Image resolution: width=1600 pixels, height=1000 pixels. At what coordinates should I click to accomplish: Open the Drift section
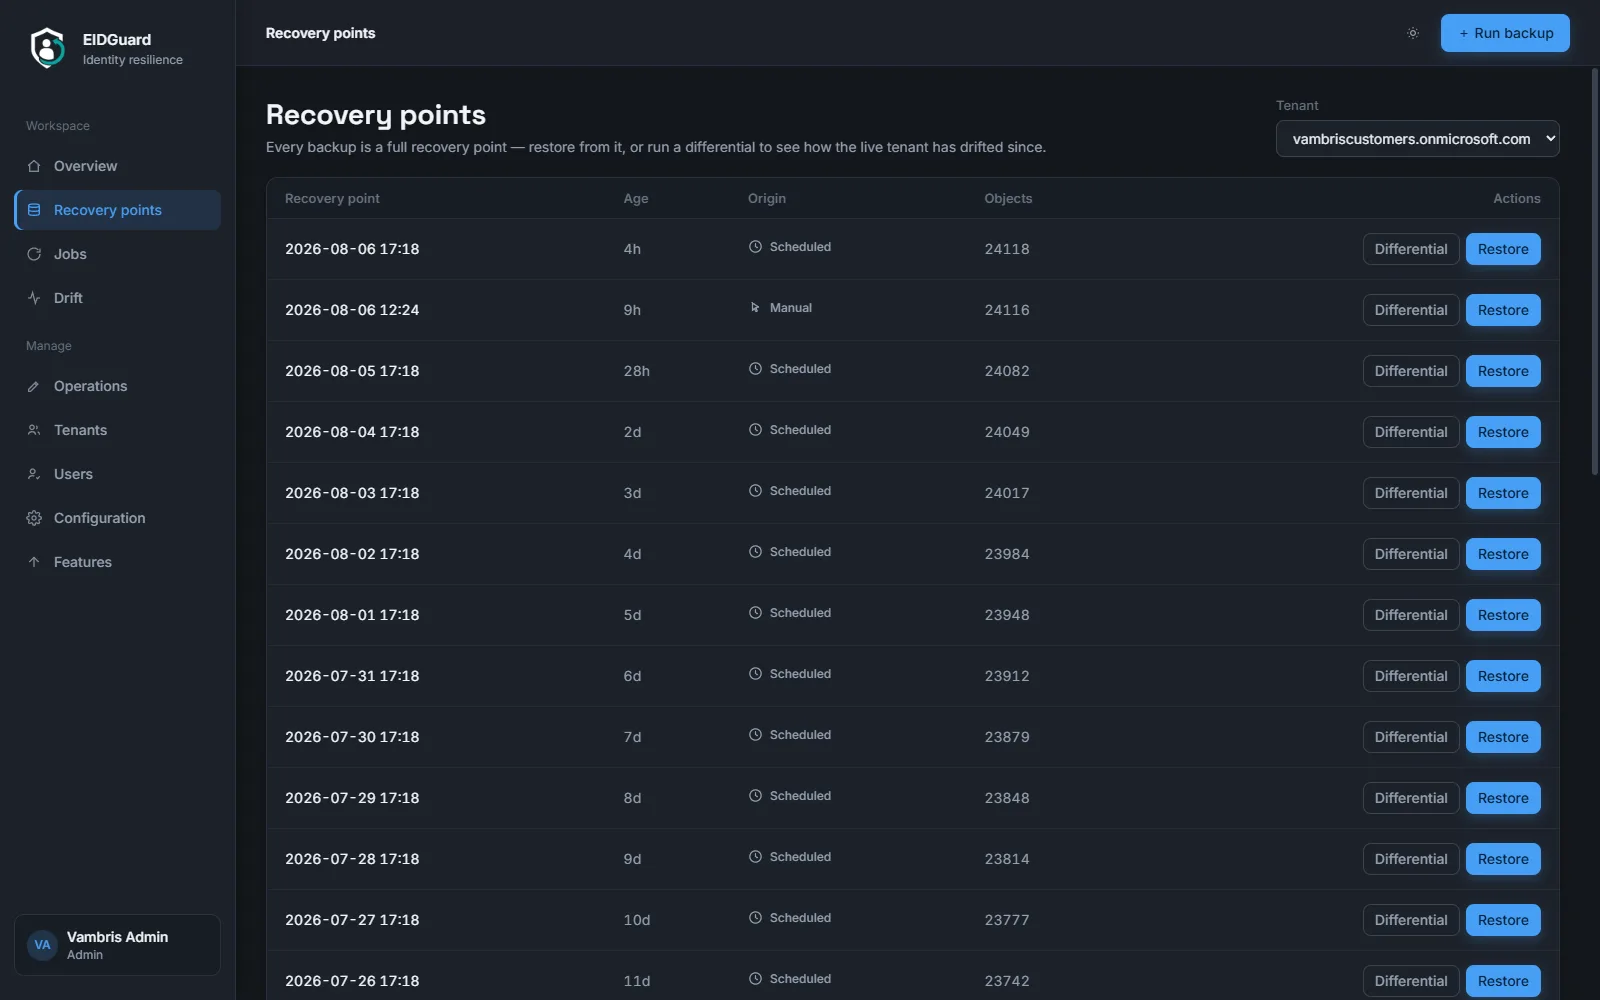point(118,298)
